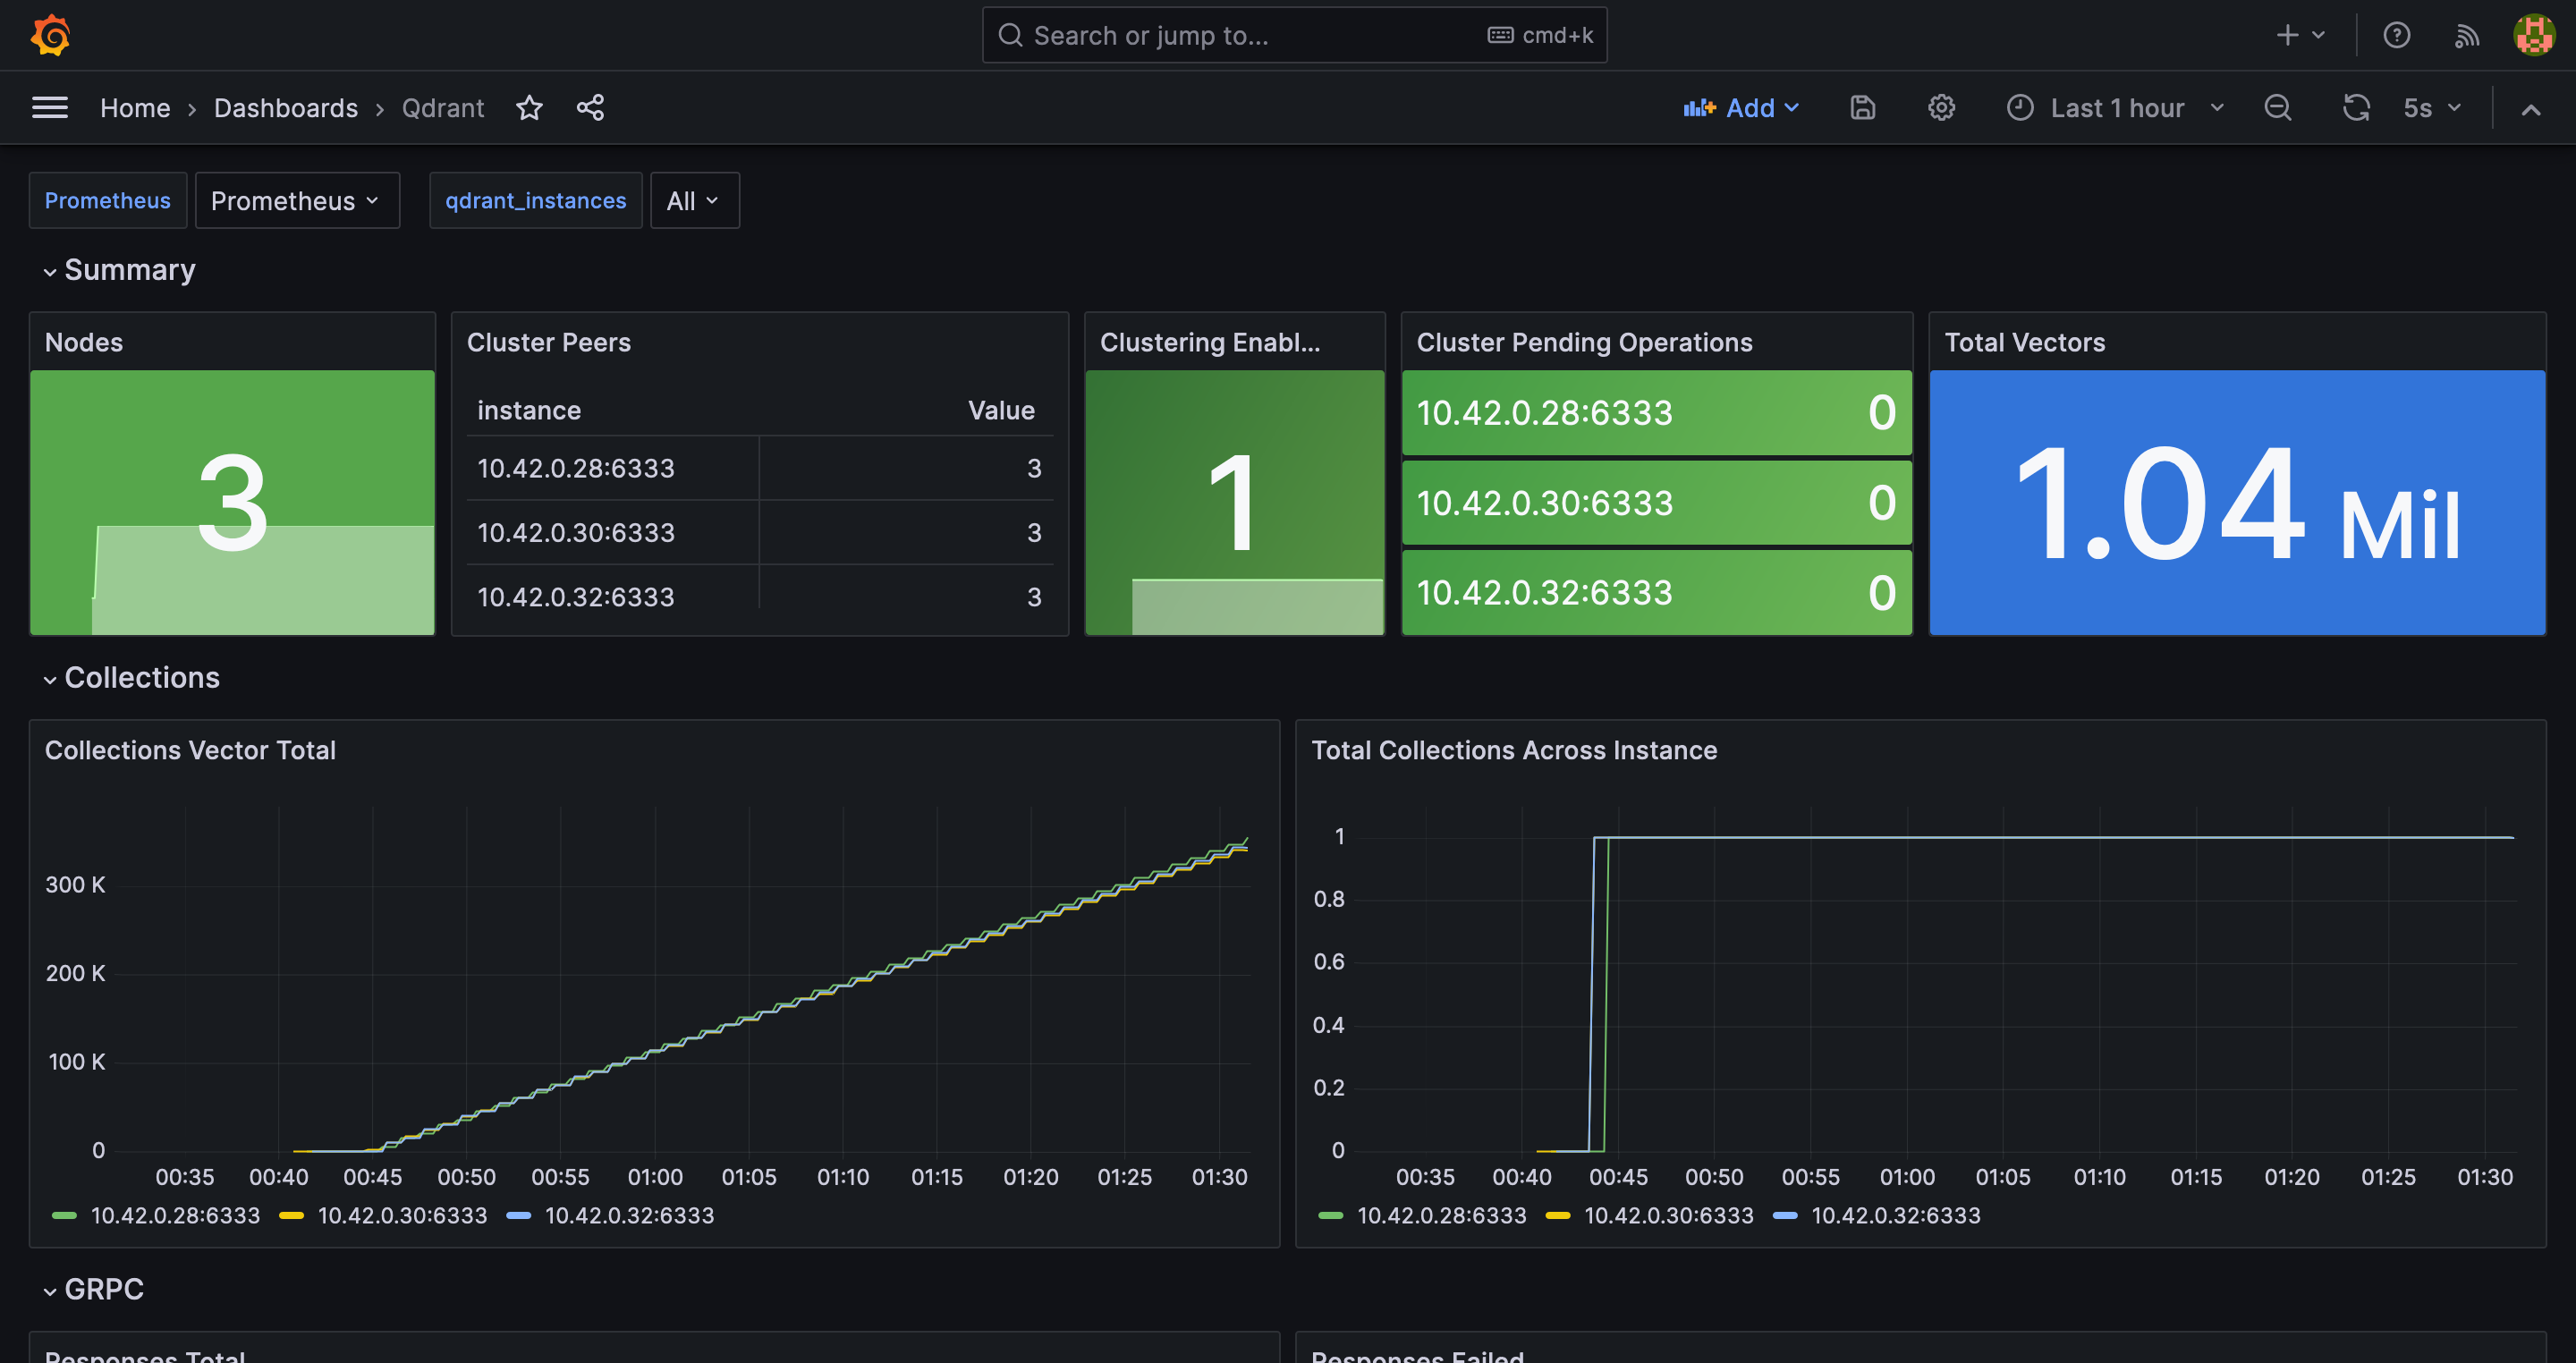
Task: Click 10.42.0.30:6333 pending operations stat
Action: [1657, 503]
